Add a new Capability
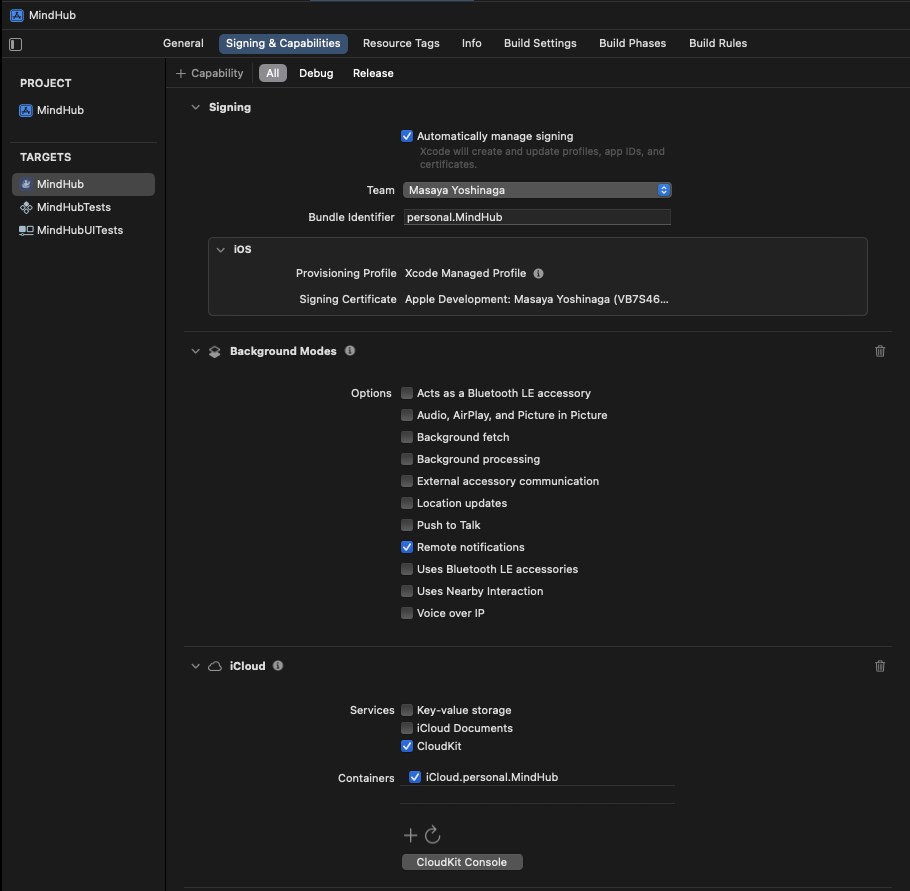This screenshot has height=891, width=910. [210, 74]
